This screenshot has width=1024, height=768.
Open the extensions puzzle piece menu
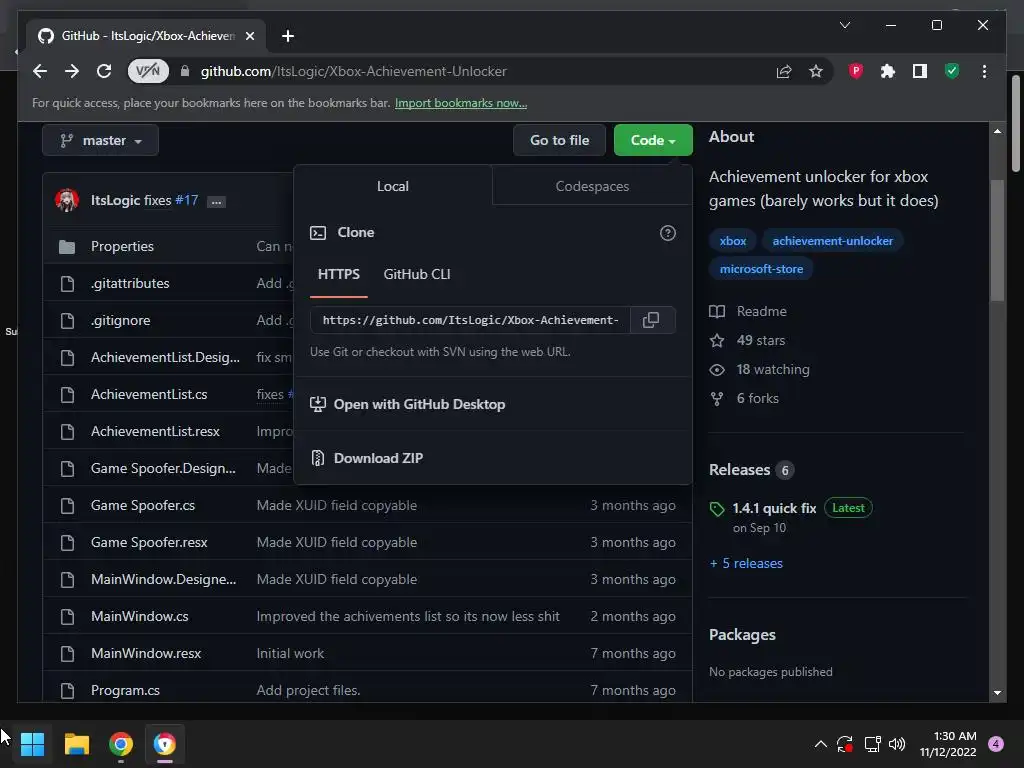pyautogui.click(x=888, y=71)
